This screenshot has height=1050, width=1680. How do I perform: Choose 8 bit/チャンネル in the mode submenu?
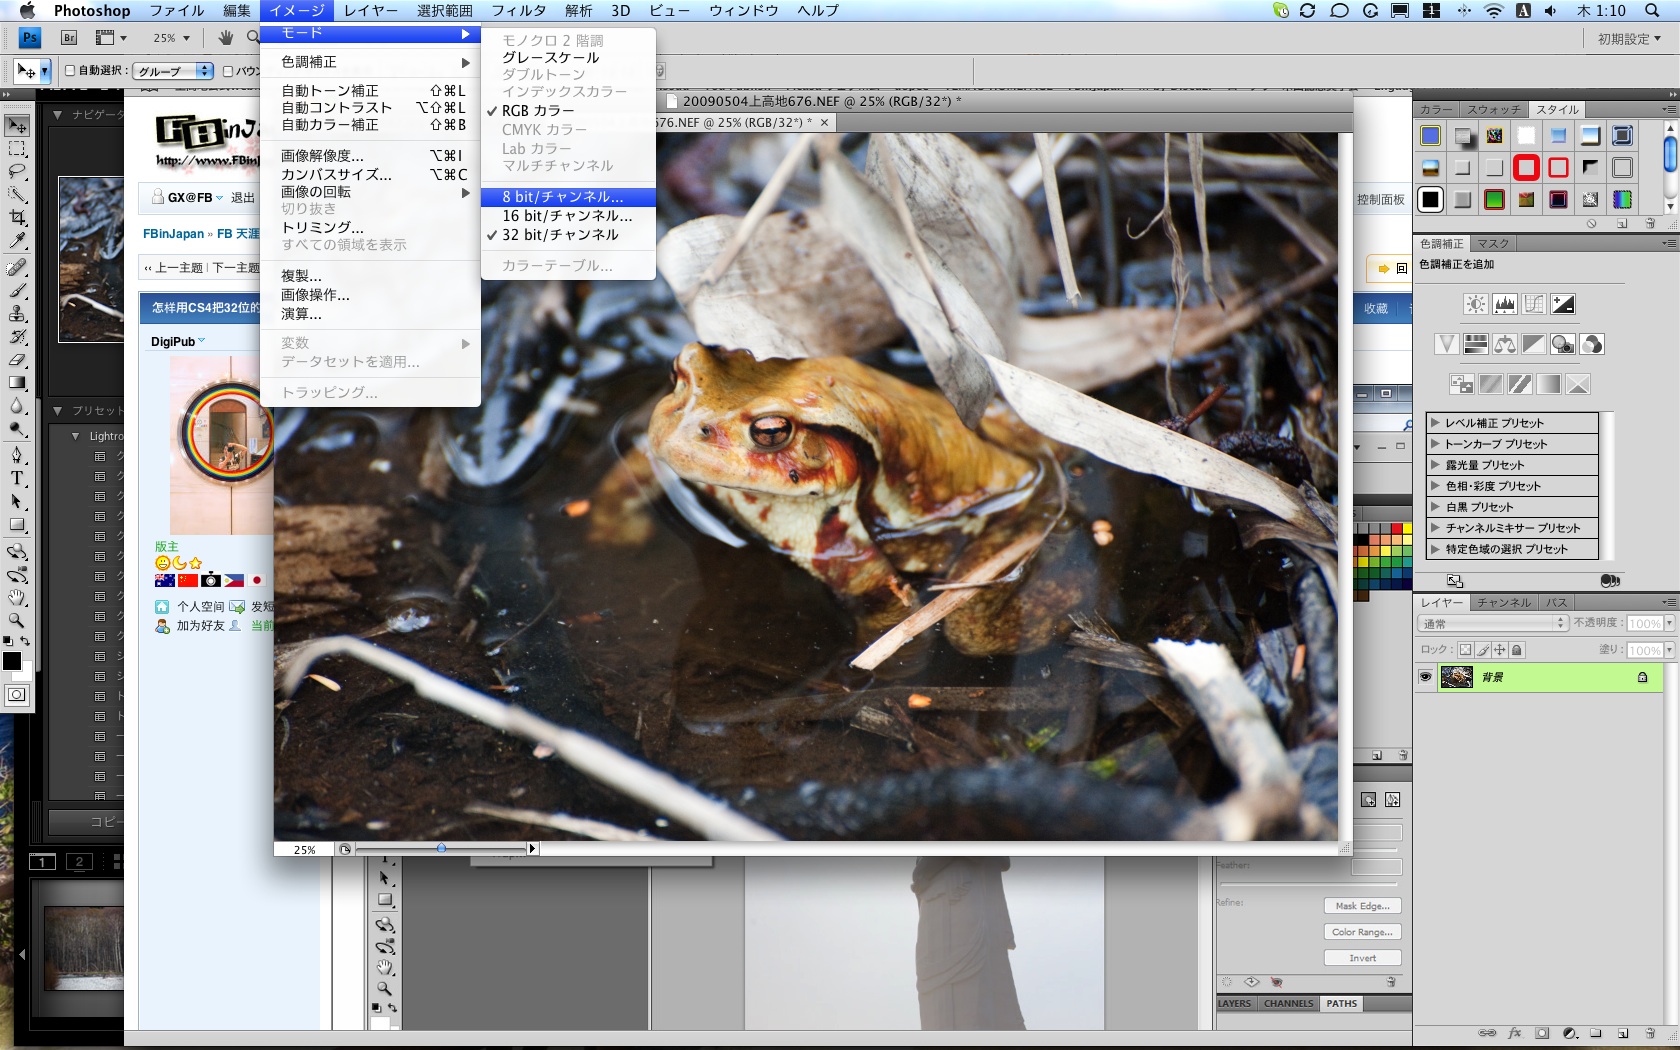pos(568,197)
